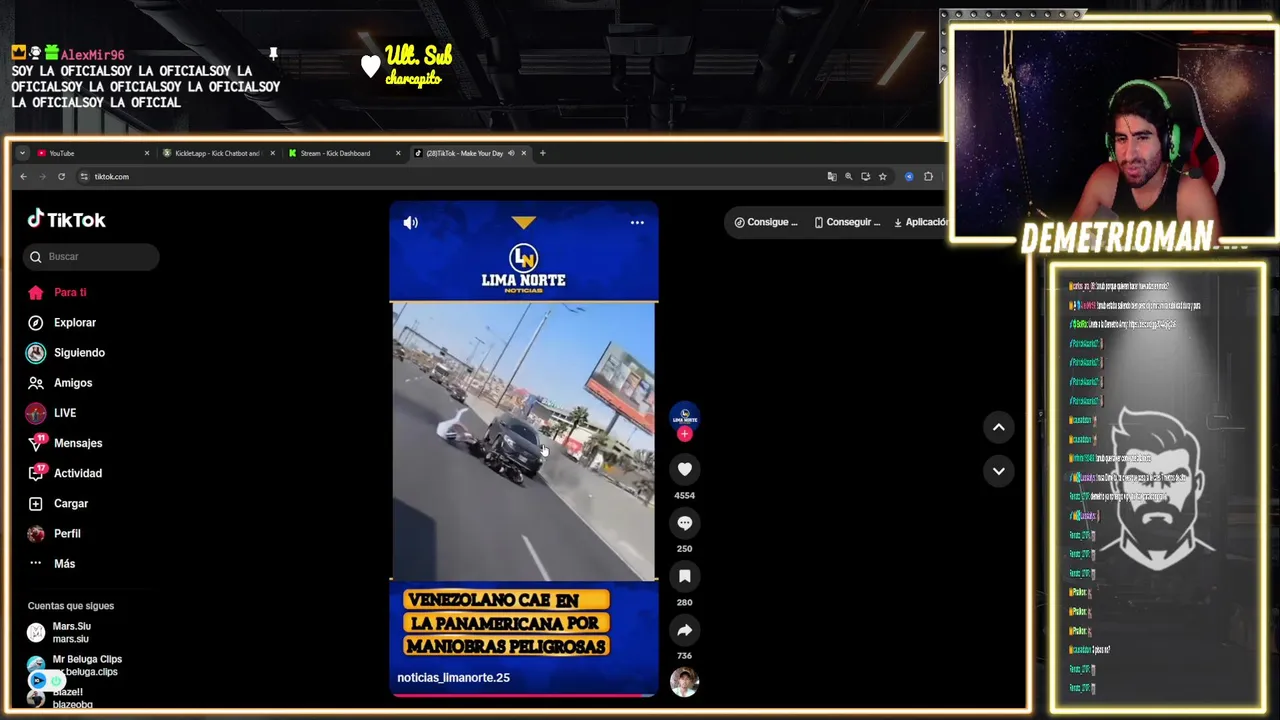
Task: Close the Kick Dashboard tab
Action: (x=398, y=153)
